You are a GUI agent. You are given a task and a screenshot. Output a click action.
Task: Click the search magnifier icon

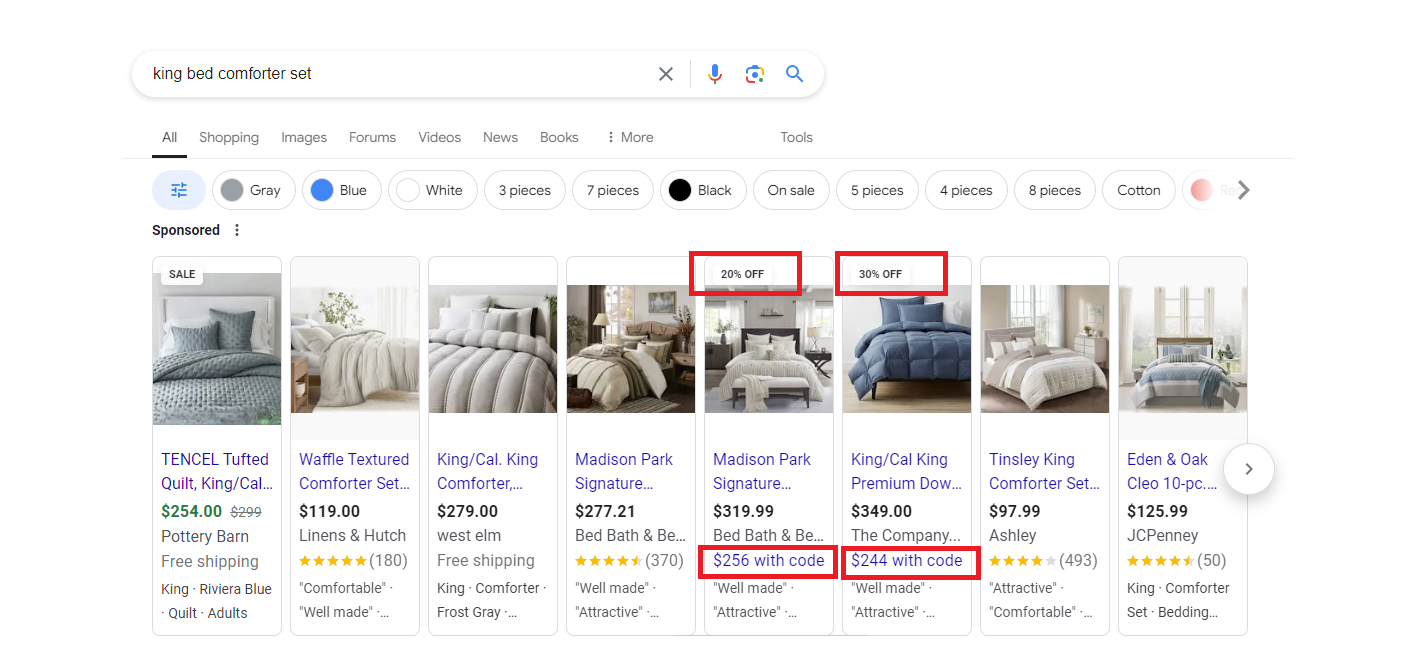tap(794, 73)
